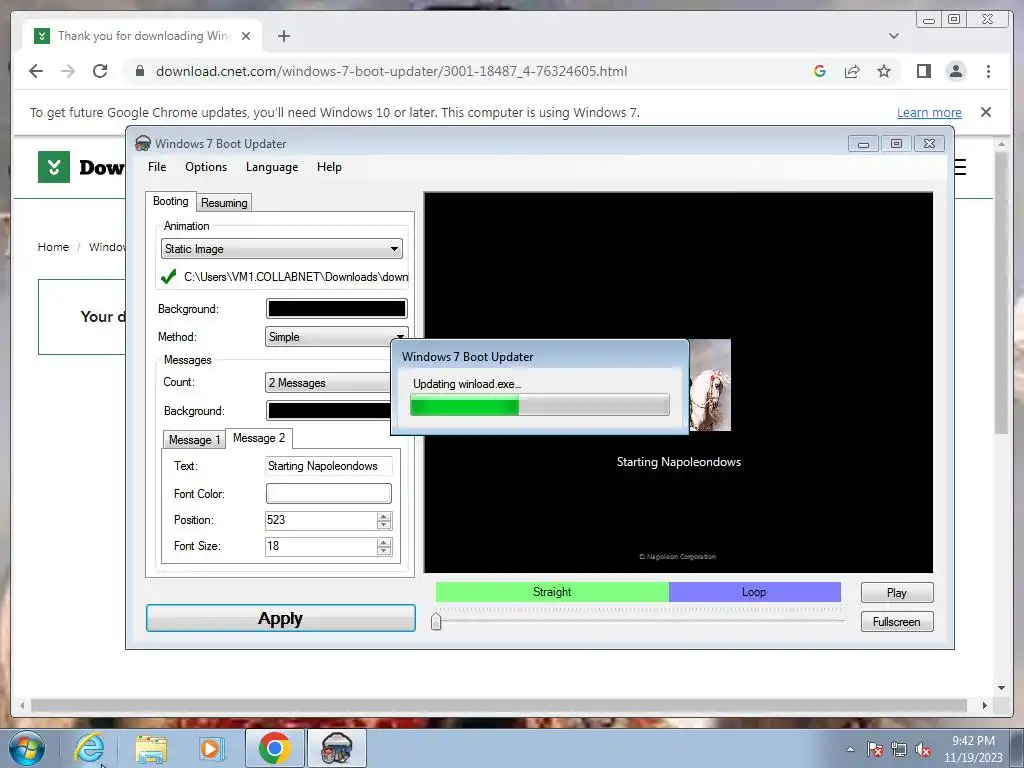Image resolution: width=1024 pixels, height=768 pixels.
Task: Click the blue Loop animation segment
Action: 755,592
